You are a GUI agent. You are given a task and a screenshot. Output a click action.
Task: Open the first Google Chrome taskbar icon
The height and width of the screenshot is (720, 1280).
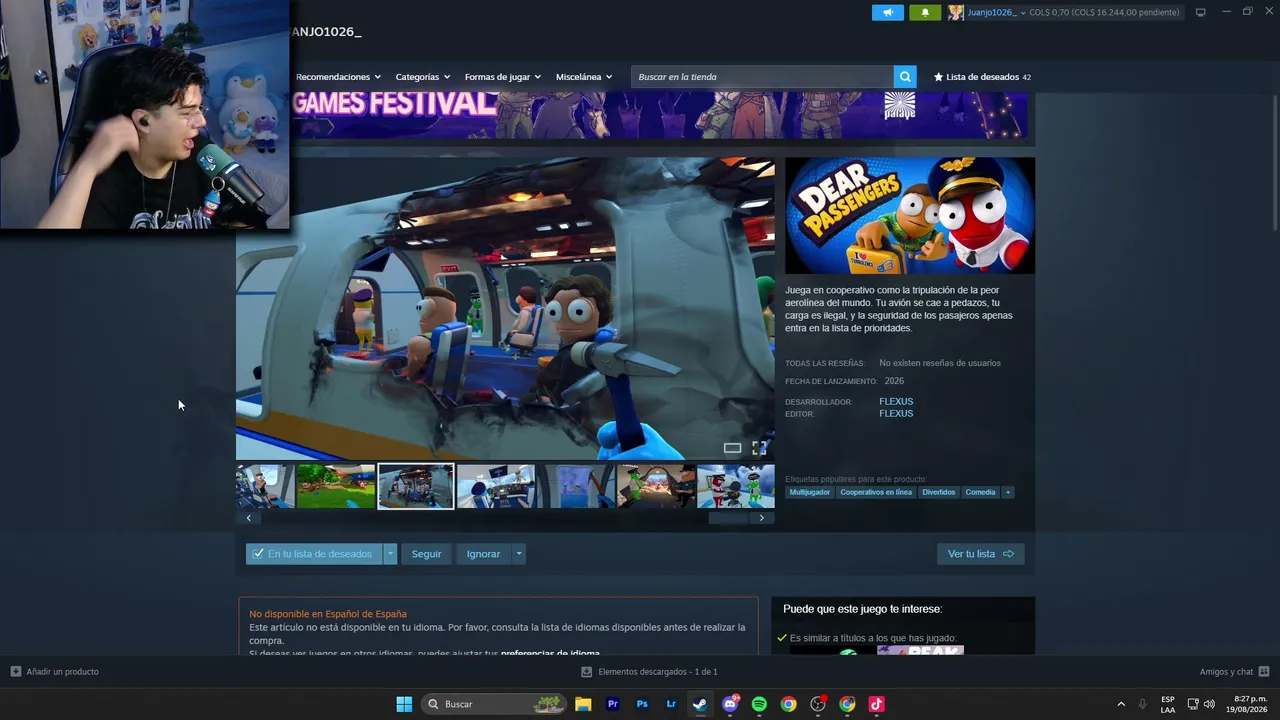[788, 704]
